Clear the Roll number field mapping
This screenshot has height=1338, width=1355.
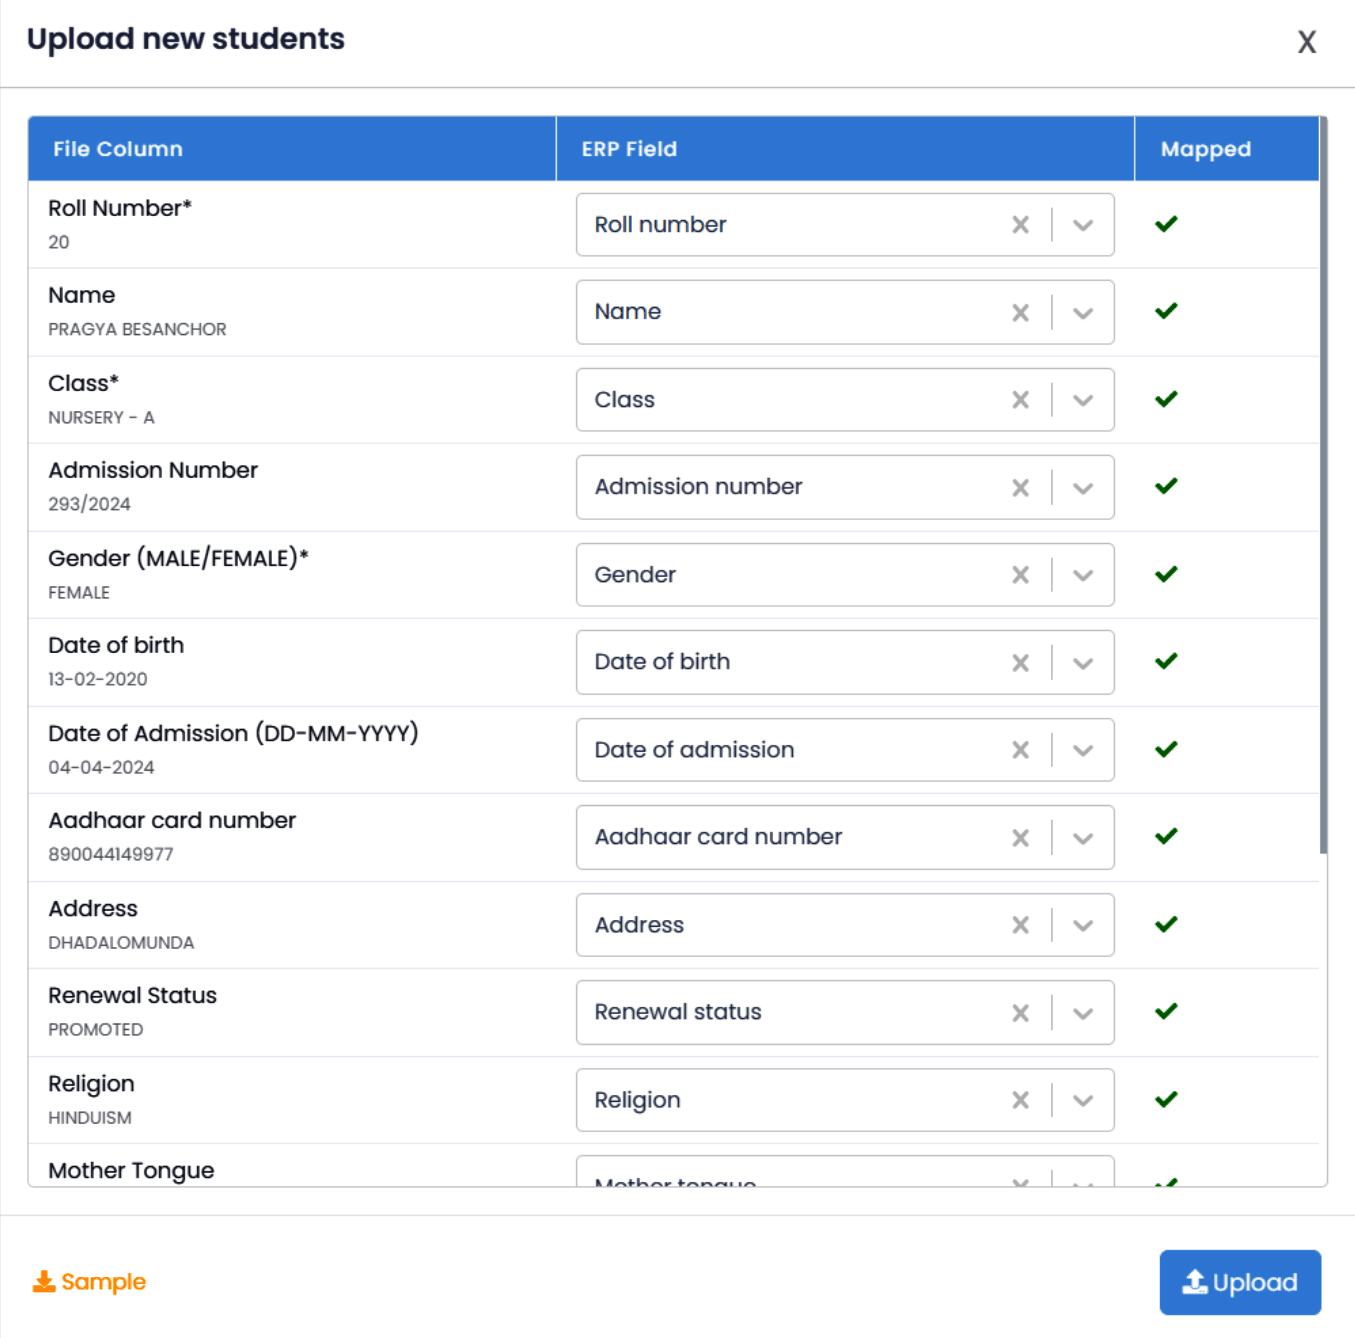point(1020,225)
